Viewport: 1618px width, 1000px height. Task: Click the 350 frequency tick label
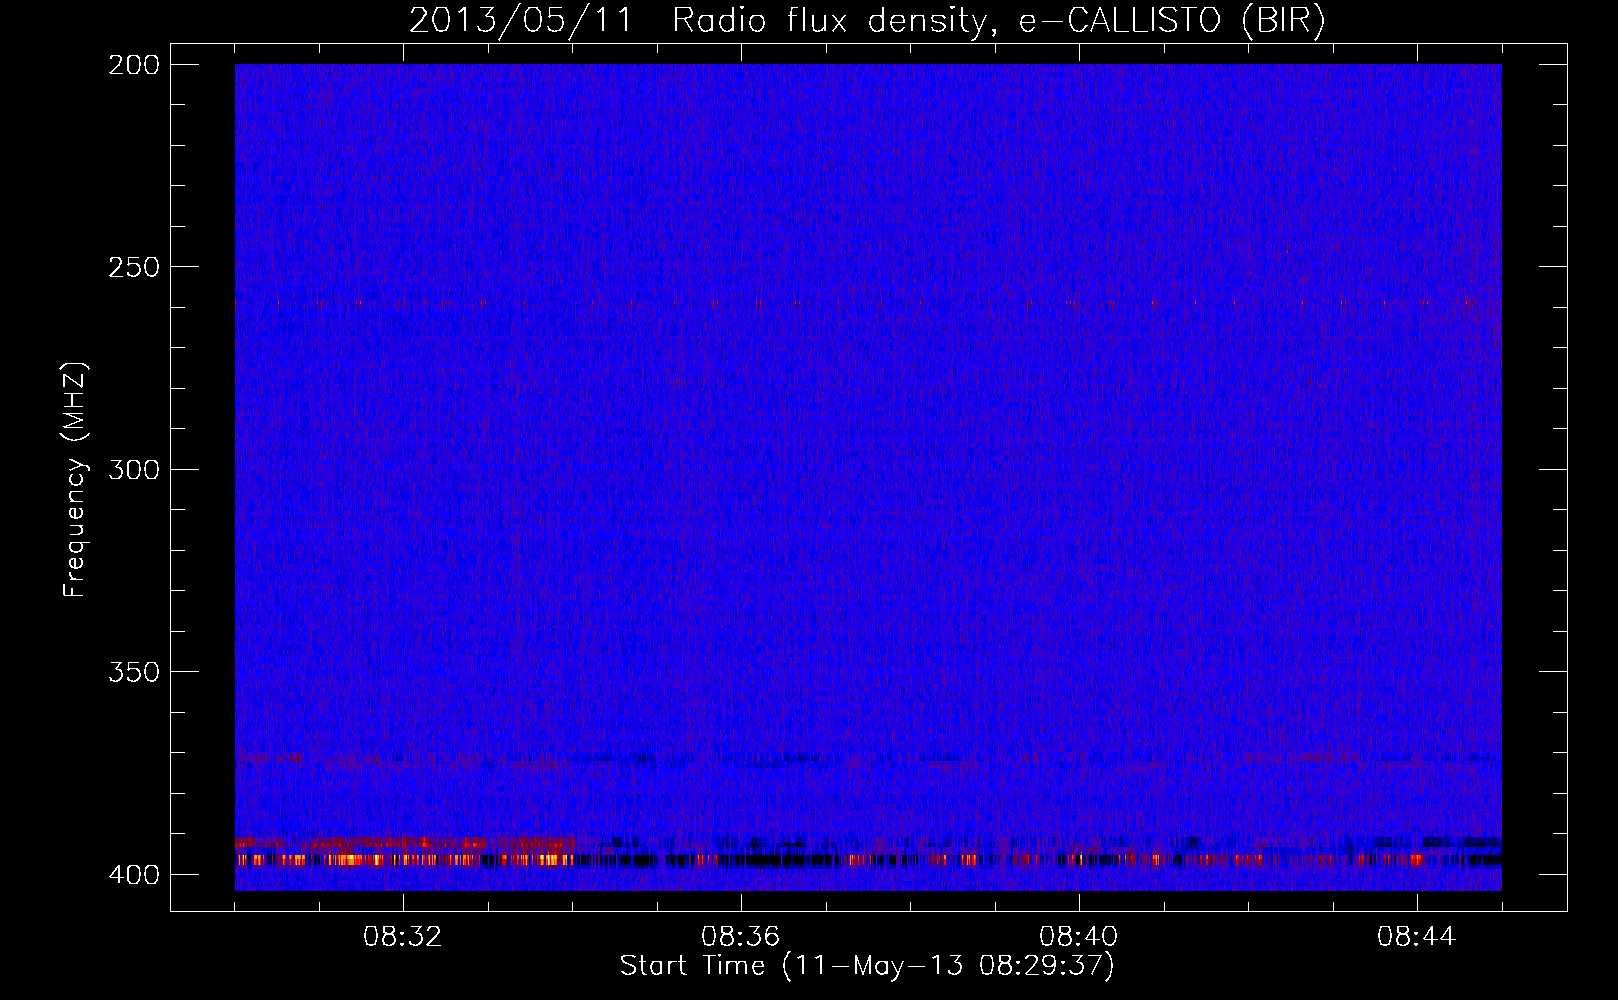tap(133, 671)
